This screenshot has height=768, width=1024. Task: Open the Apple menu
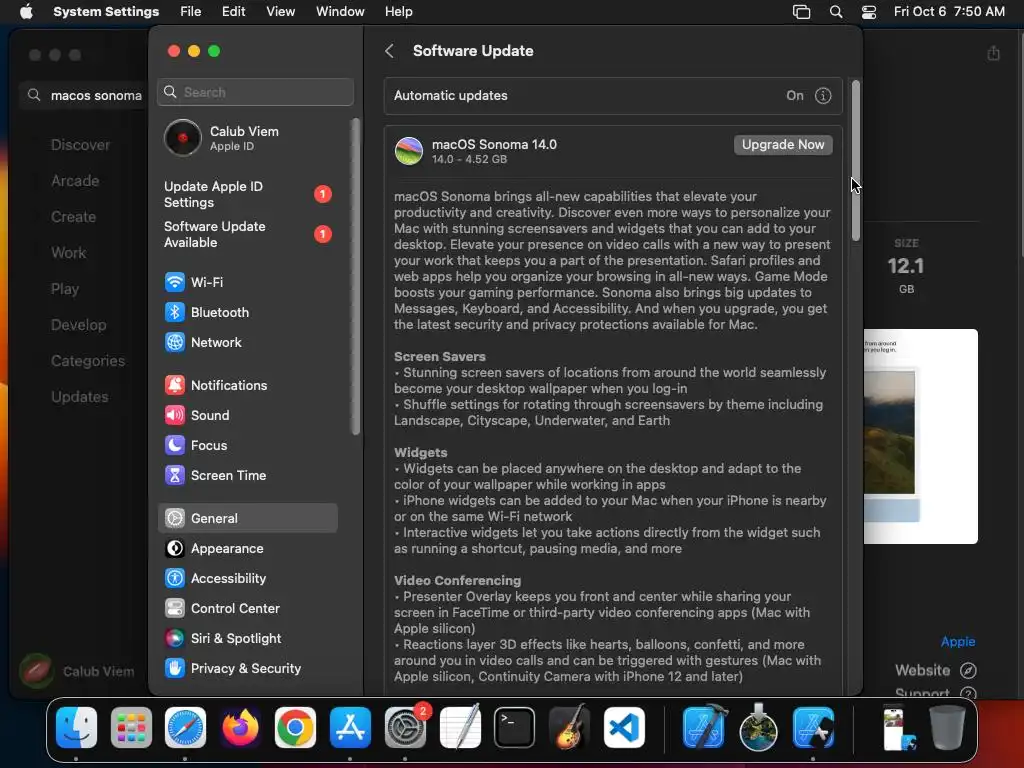pos(26,12)
